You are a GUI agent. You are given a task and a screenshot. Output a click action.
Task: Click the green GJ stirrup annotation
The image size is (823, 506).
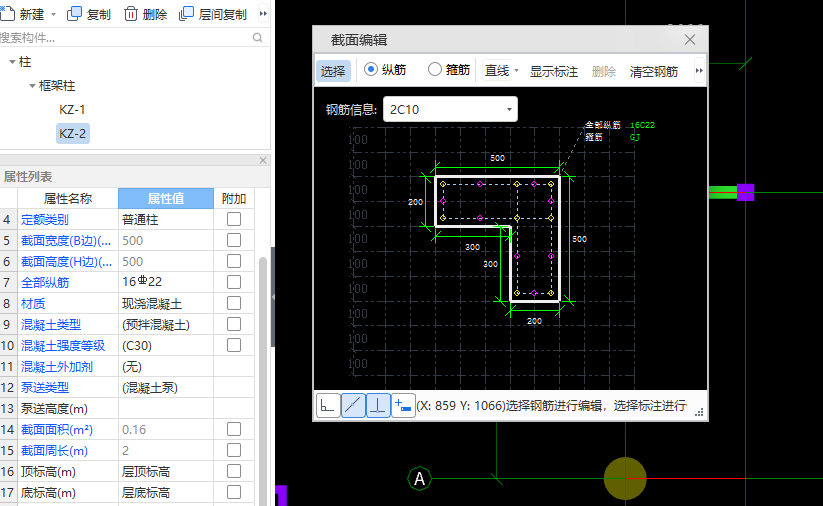[635, 137]
